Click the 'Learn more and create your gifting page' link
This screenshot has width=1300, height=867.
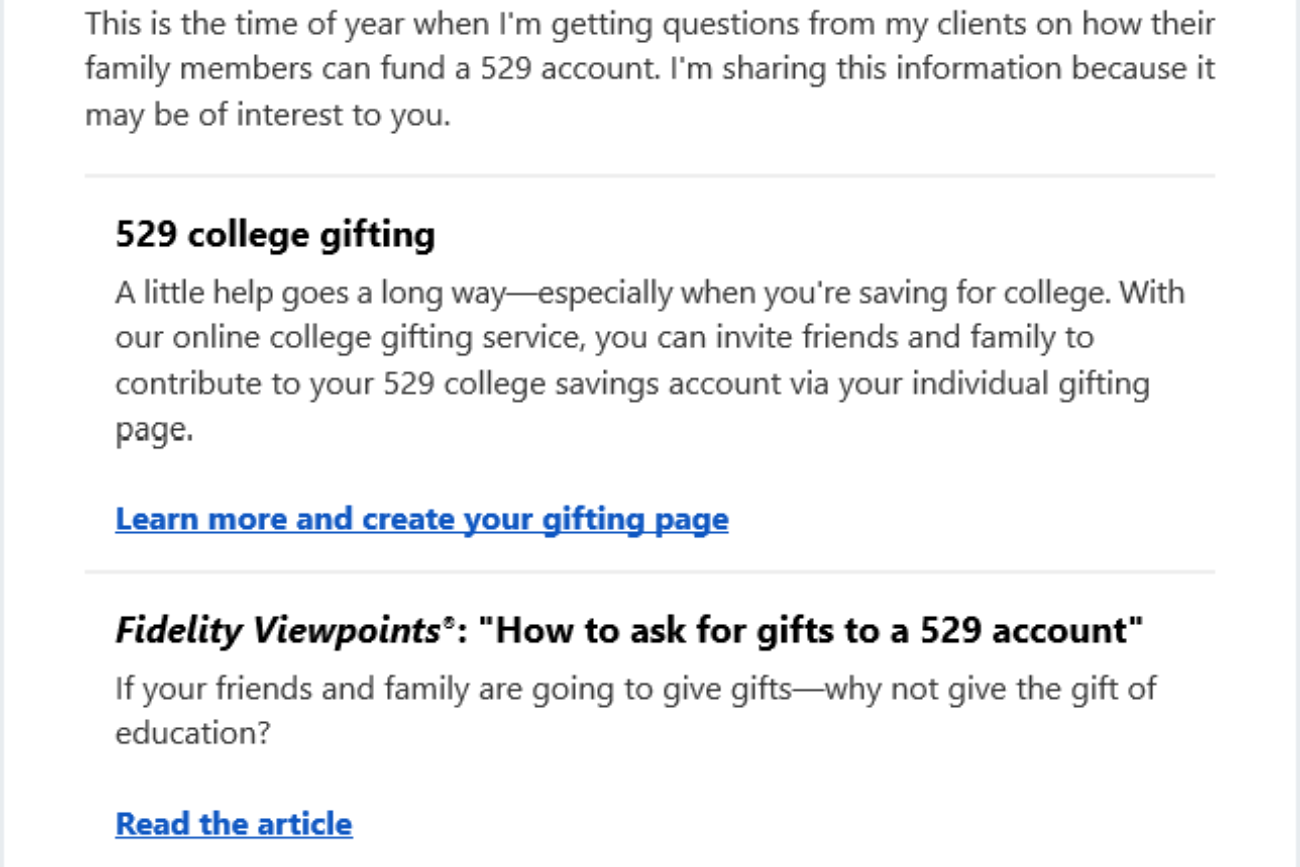point(421,519)
